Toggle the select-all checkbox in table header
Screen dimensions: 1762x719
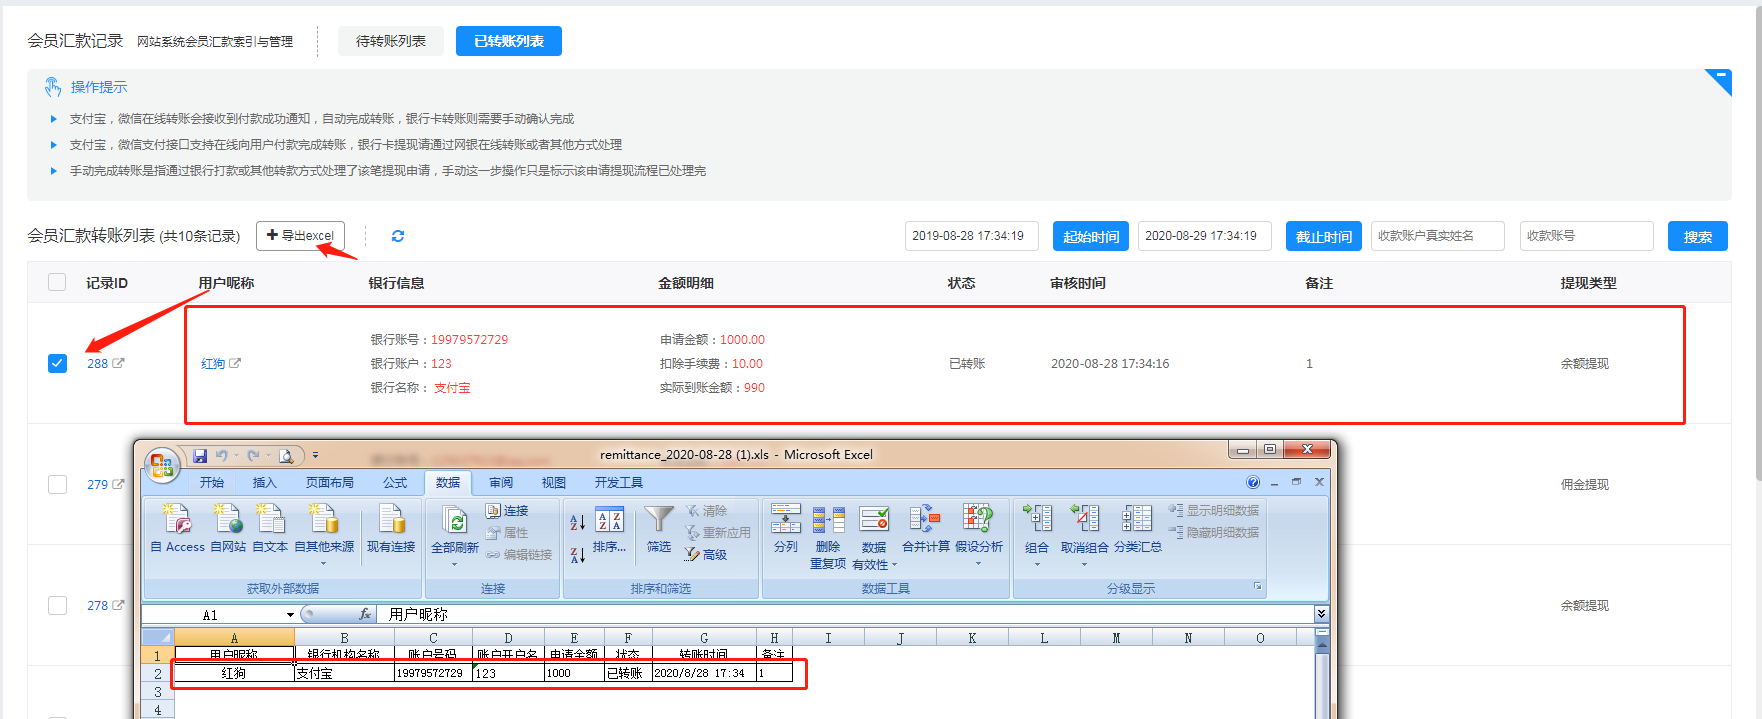(58, 283)
